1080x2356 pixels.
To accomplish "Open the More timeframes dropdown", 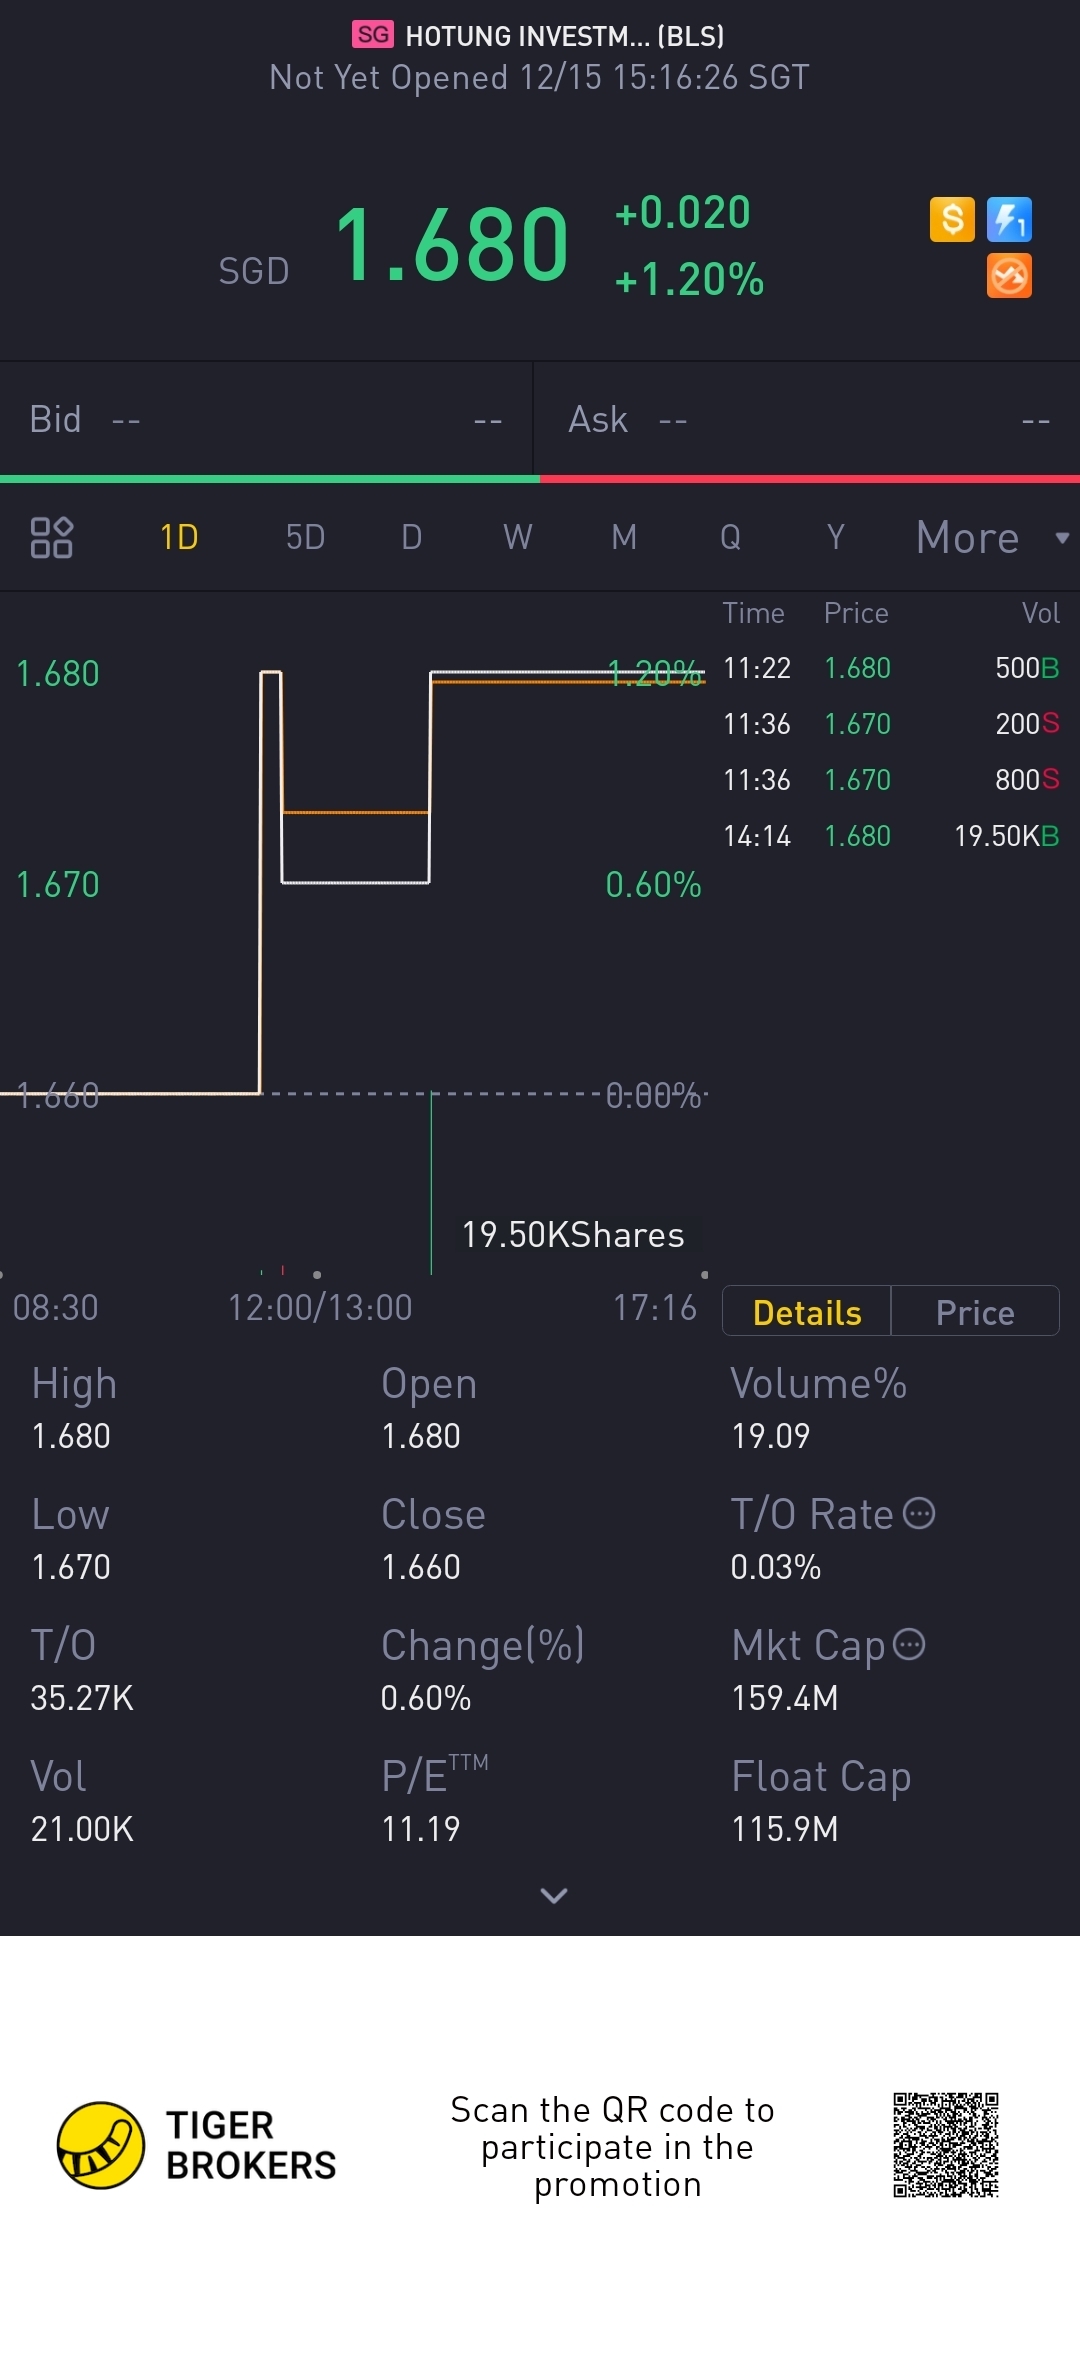I will [990, 538].
